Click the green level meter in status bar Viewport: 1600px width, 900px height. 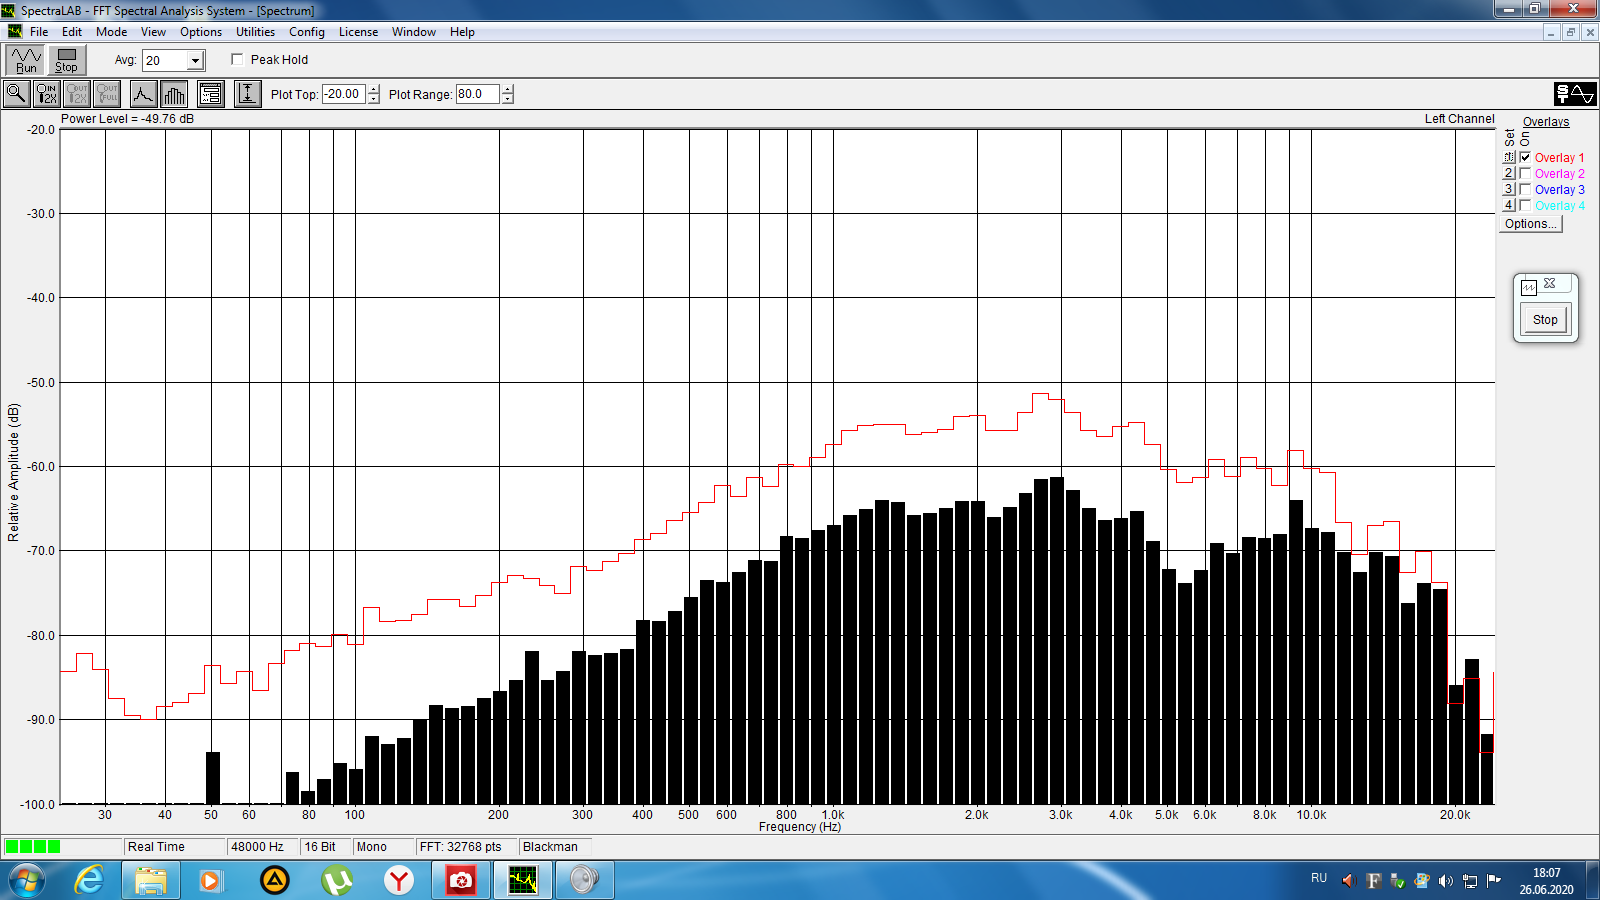pos(33,847)
